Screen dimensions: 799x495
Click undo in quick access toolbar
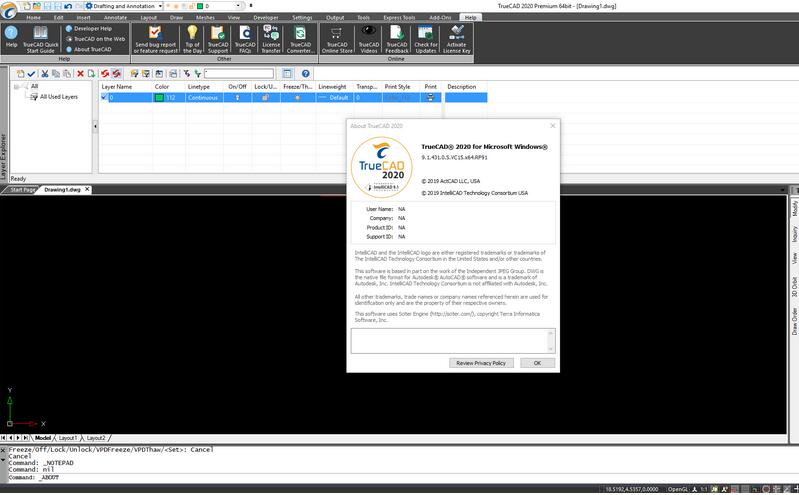pyautogui.click(x=68, y=6)
